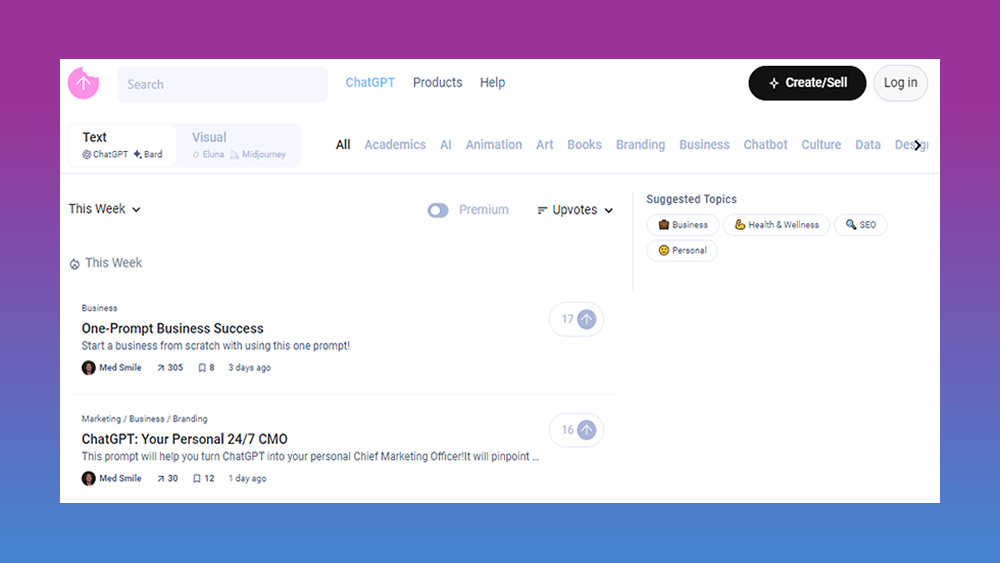
Task: Expand the Upvotes sort dropdown
Action: [575, 210]
